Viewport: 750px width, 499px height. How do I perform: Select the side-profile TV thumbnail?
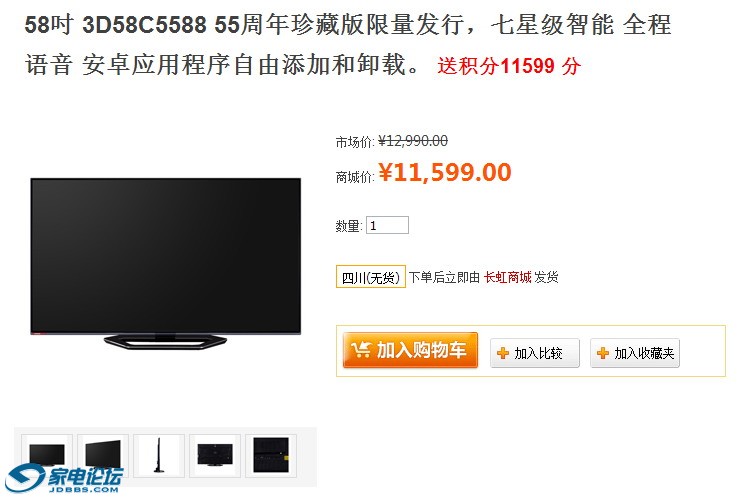coord(159,455)
